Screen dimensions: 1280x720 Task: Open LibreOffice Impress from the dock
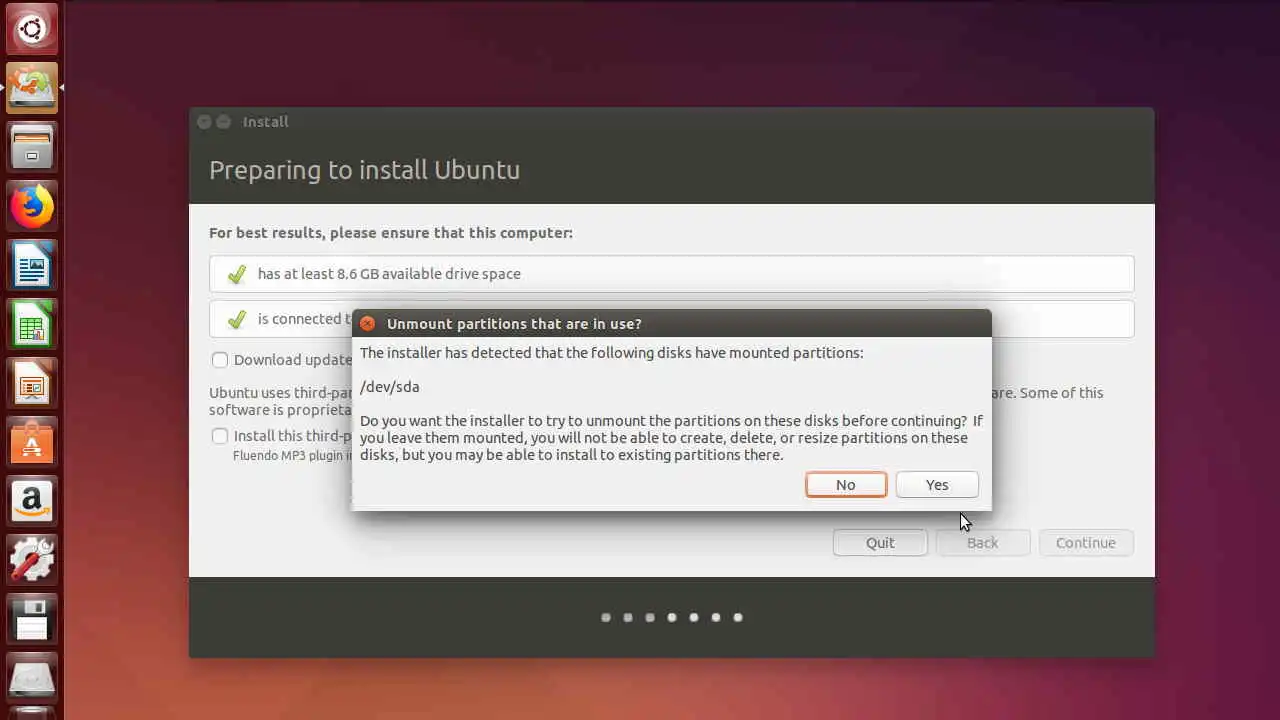tap(32, 384)
